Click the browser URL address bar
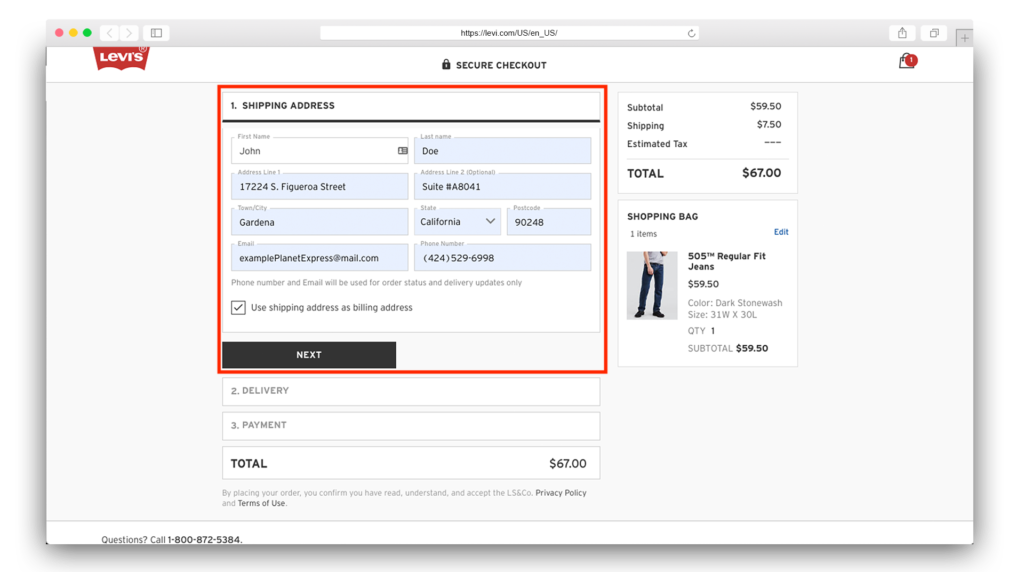Viewport: 1024px width, 572px height. pos(509,33)
